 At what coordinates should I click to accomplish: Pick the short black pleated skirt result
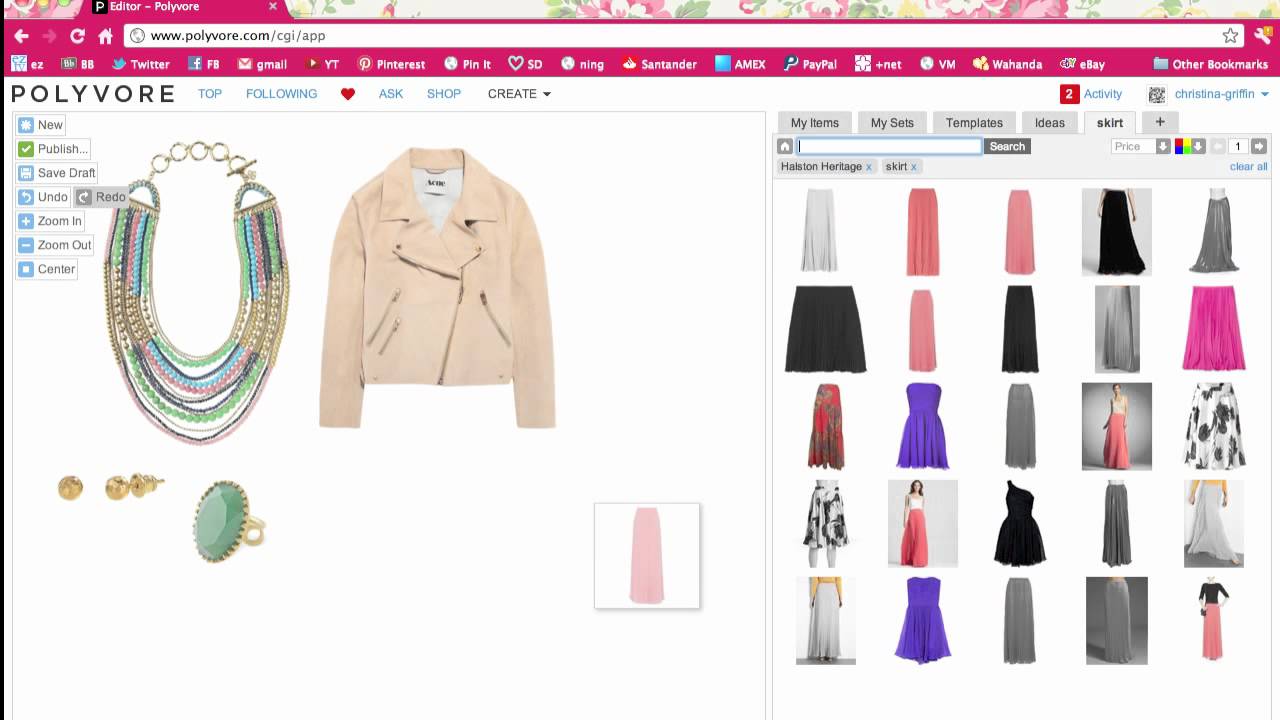click(825, 329)
